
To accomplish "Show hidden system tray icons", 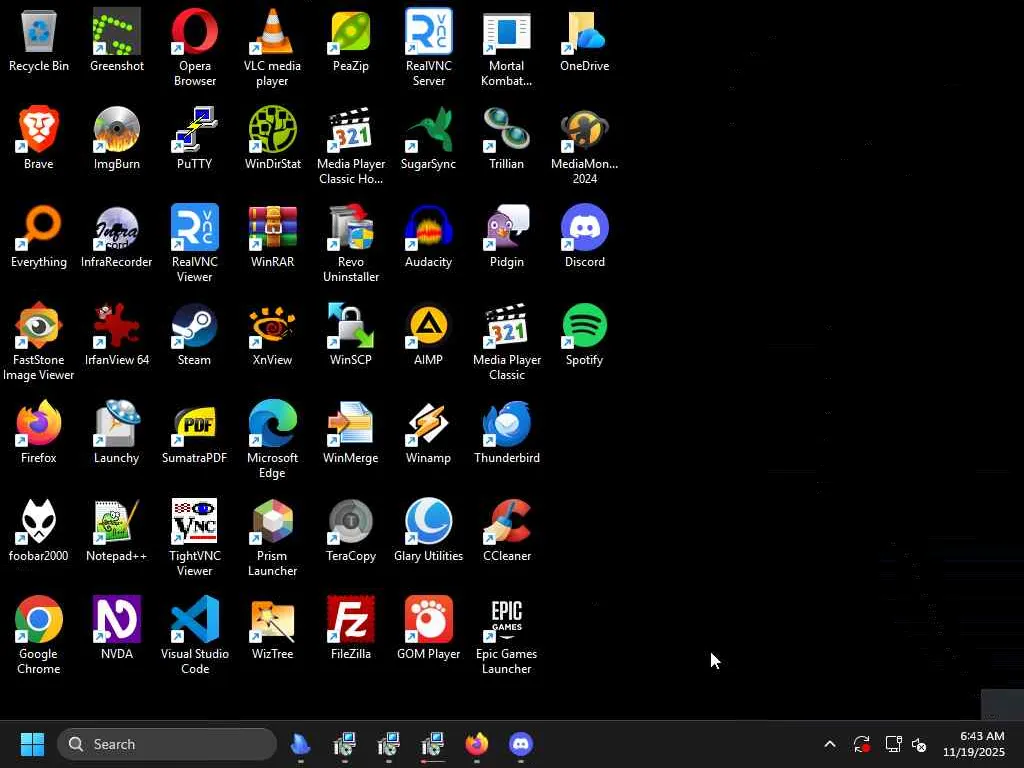I will pyautogui.click(x=830, y=744).
